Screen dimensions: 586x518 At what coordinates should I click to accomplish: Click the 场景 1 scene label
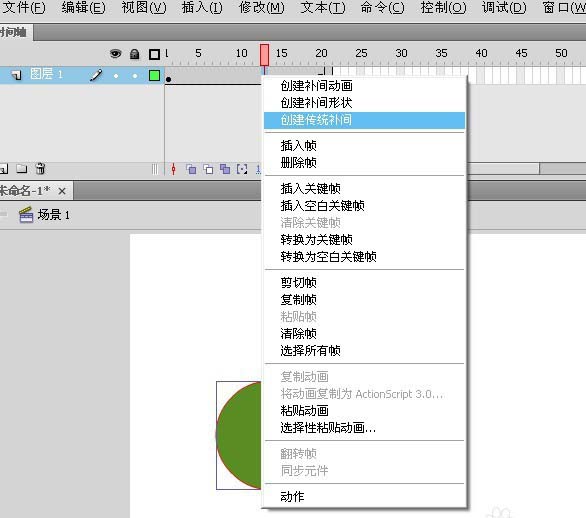click(53, 215)
